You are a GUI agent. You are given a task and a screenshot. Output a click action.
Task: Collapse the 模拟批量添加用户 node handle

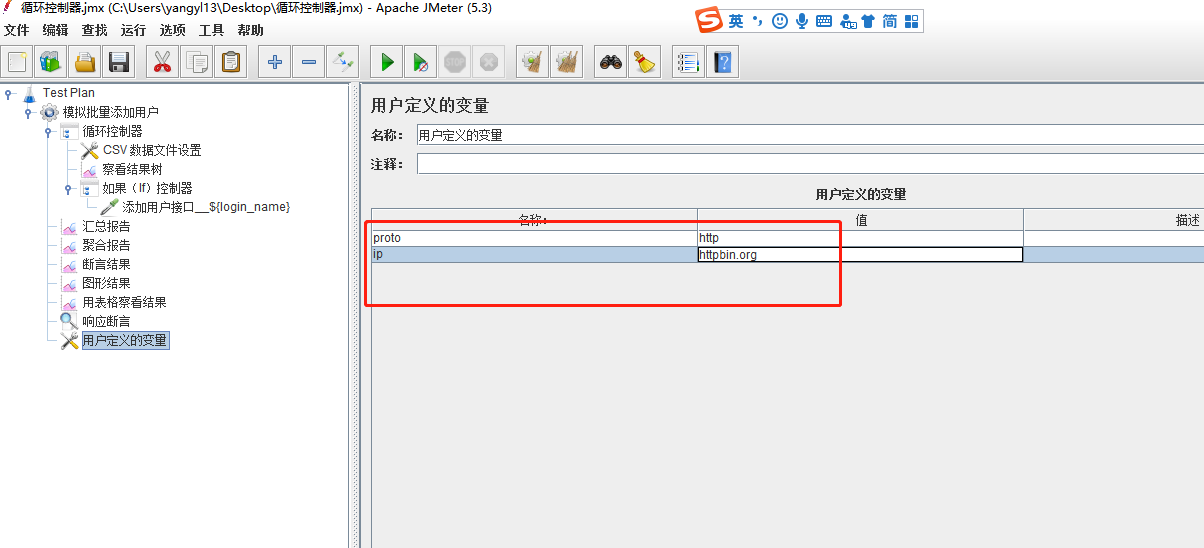29,112
